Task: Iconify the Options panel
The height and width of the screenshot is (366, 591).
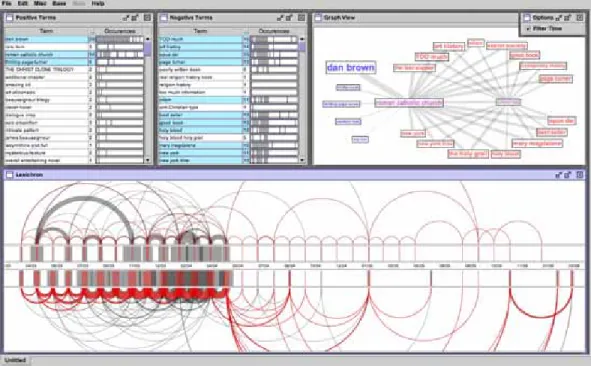Action: tap(559, 18)
